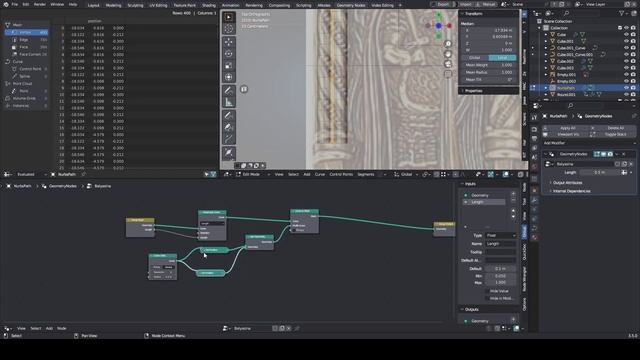Open the Edit Mode dropdown in viewport header

[254, 174]
